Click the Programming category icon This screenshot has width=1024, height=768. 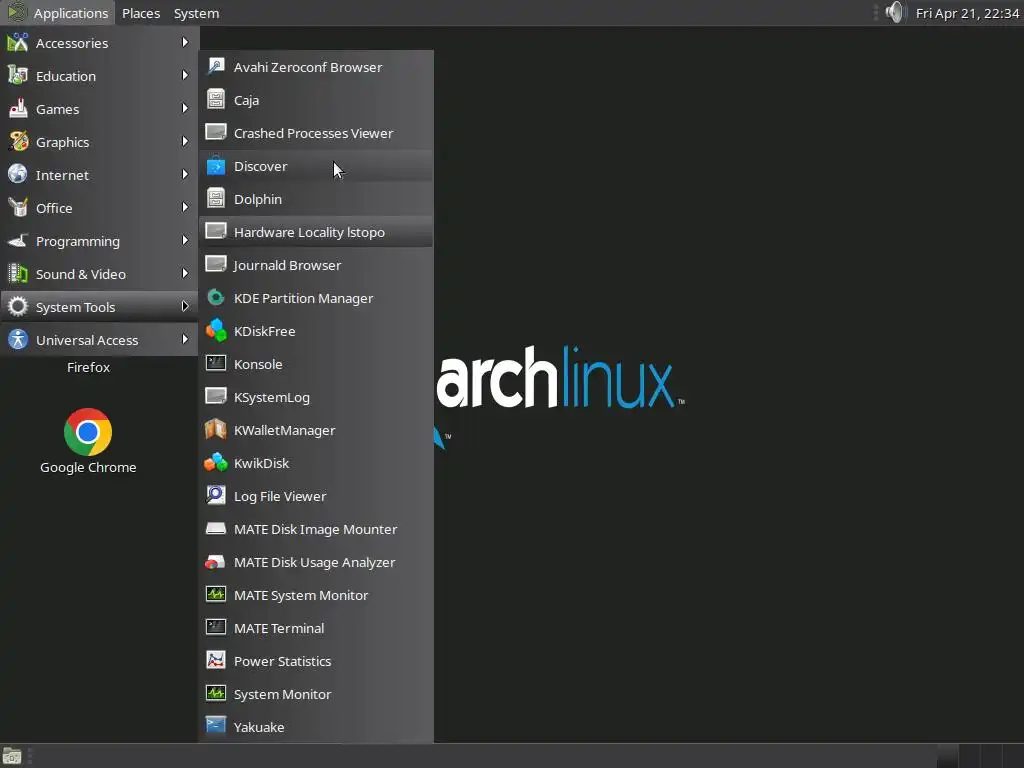18,241
